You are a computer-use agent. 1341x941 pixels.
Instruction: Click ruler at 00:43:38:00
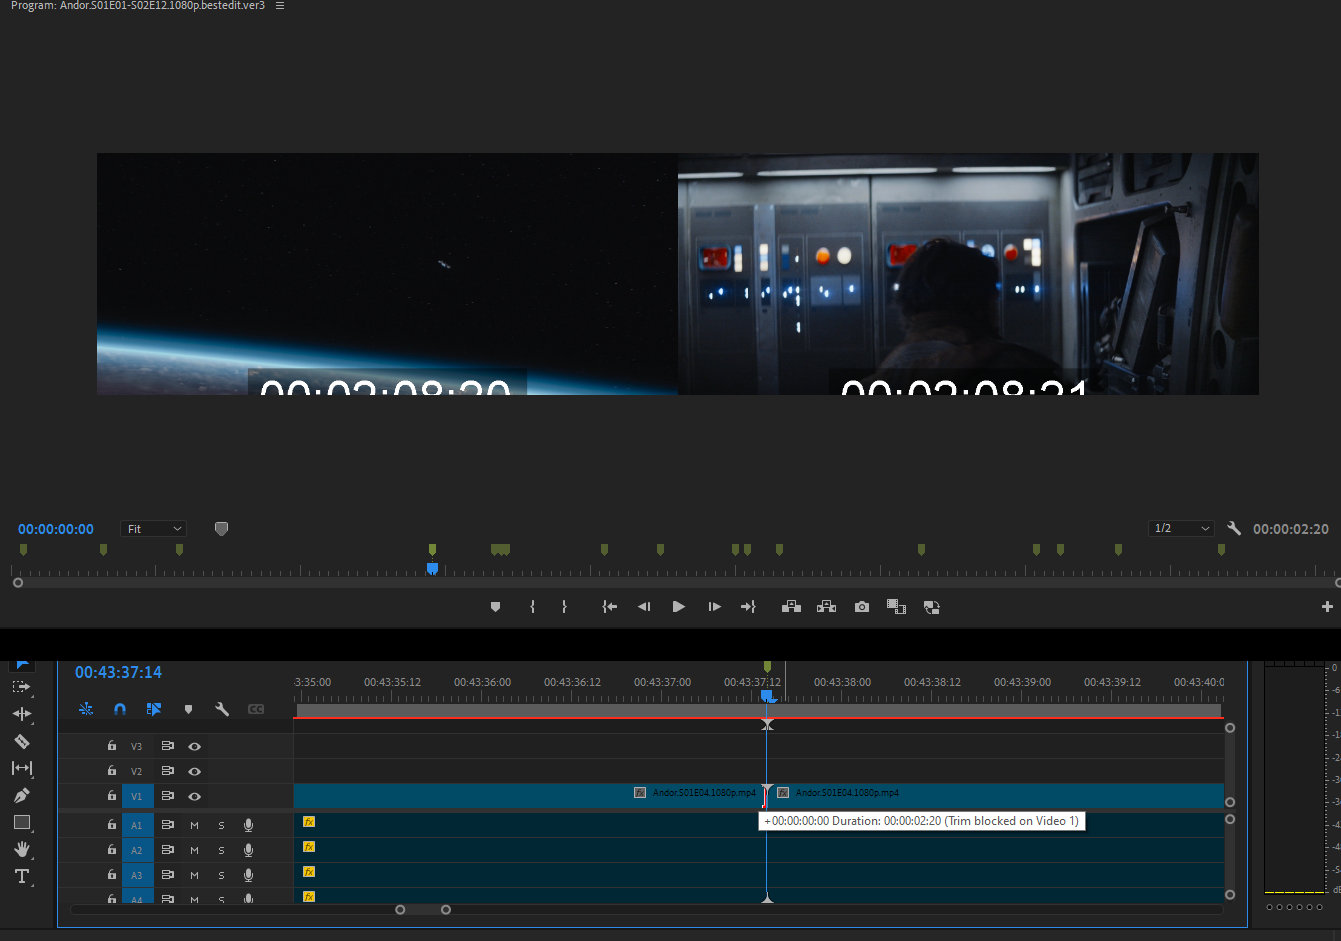pos(842,682)
